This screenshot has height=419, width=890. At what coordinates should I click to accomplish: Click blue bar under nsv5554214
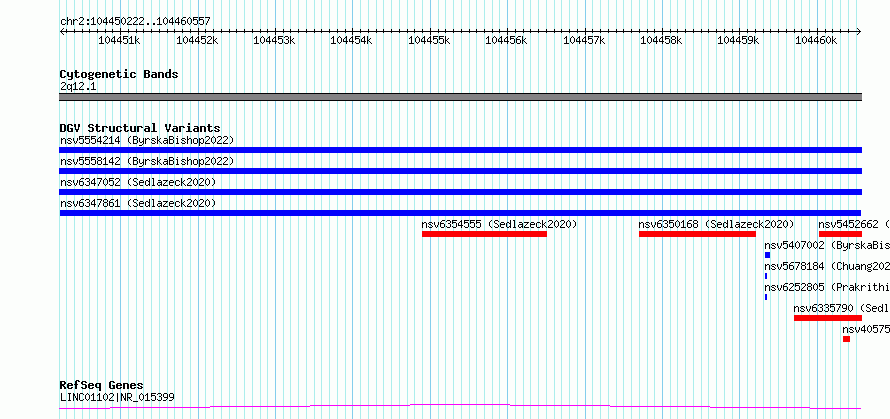point(460,150)
